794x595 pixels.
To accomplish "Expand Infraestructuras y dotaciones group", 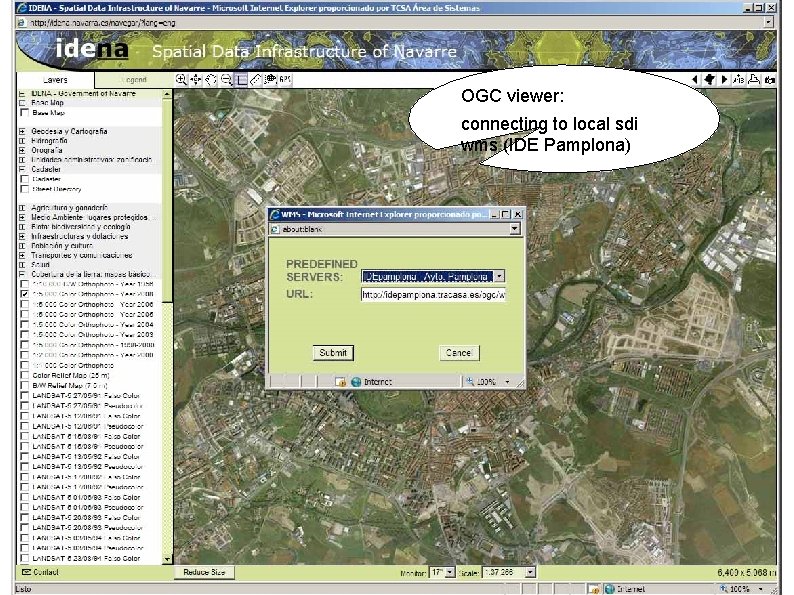I will (22, 236).
